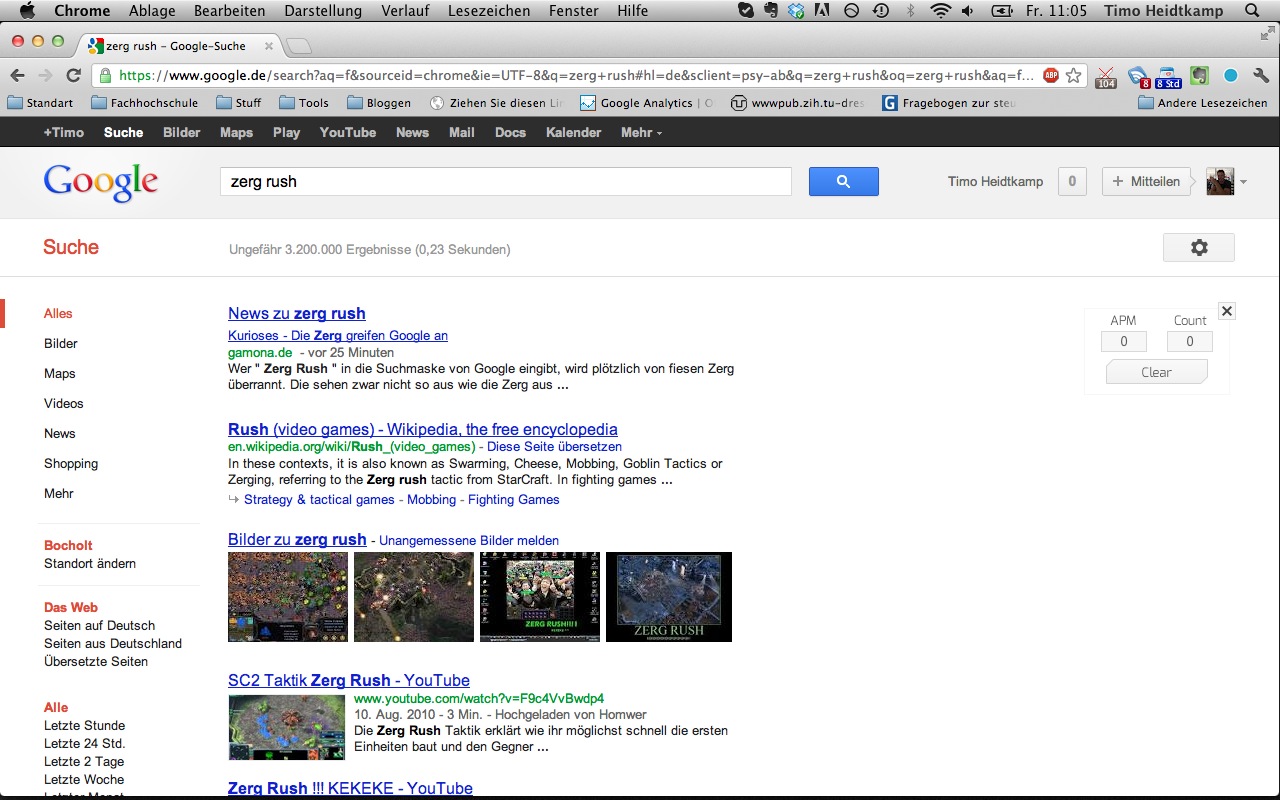Click the Mitteilen share button
1280x800 pixels.
pyautogui.click(x=1146, y=181)
